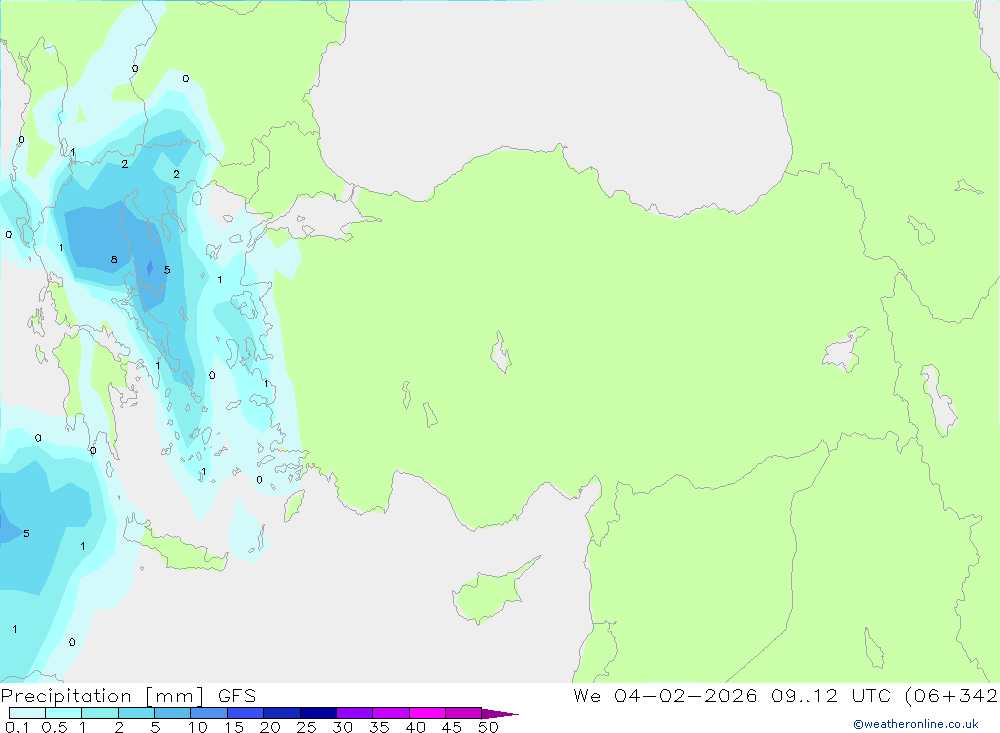Click the magenta swatch between 40 and 45
1000x733 pixels.
coord(427,713)
